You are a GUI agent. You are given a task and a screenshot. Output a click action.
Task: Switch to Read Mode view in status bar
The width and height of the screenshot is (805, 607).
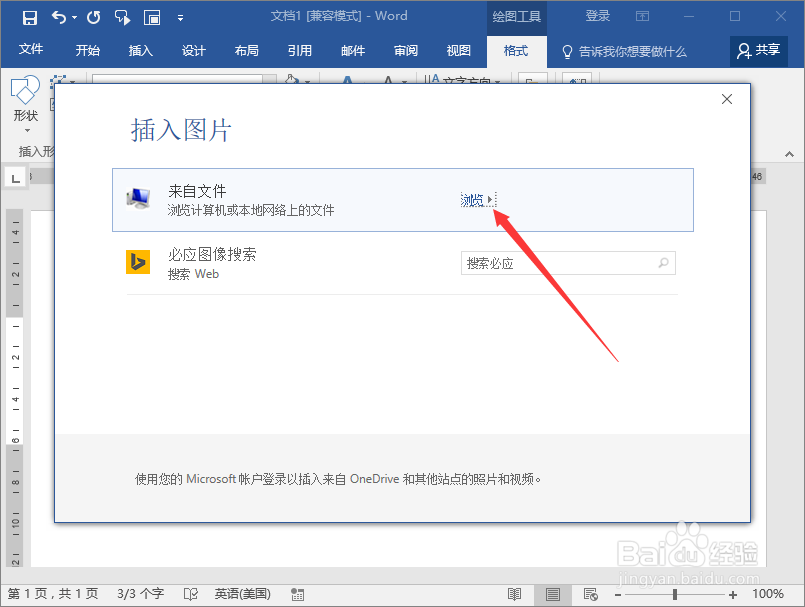516,594
